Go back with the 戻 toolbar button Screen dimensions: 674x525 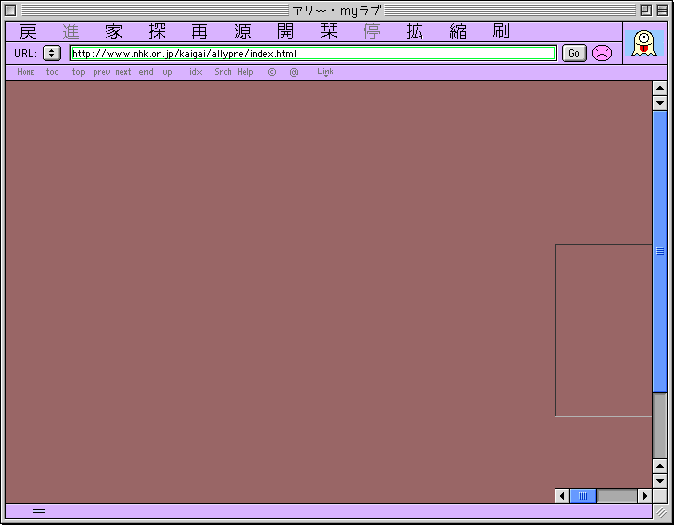(28, 31)
